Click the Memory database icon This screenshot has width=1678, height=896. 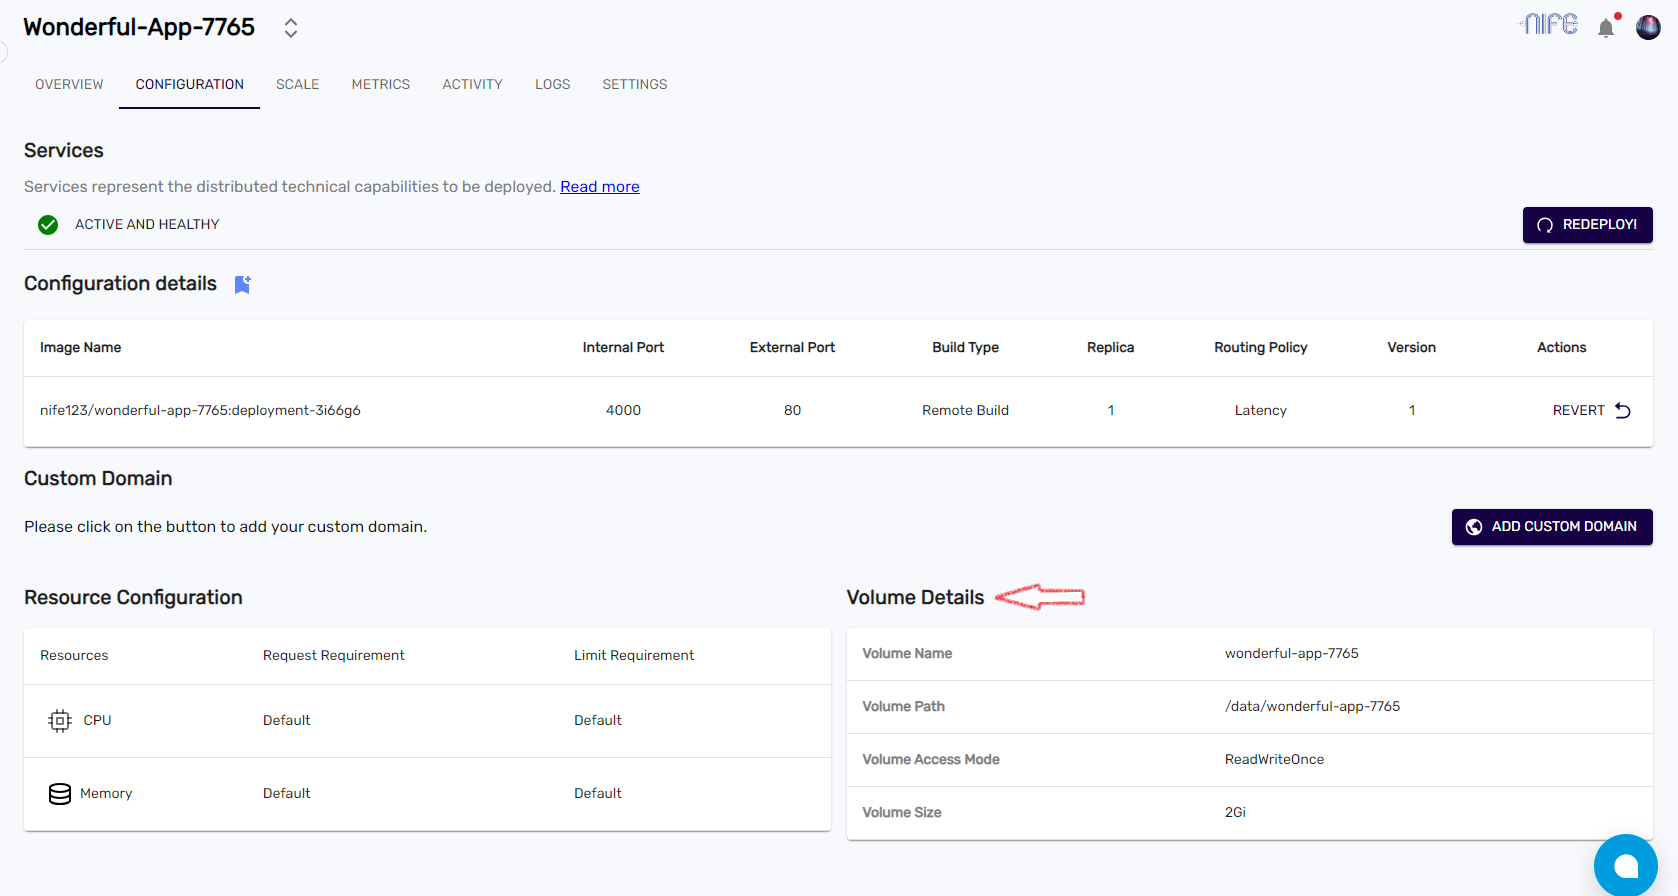[x=60, y=794]
